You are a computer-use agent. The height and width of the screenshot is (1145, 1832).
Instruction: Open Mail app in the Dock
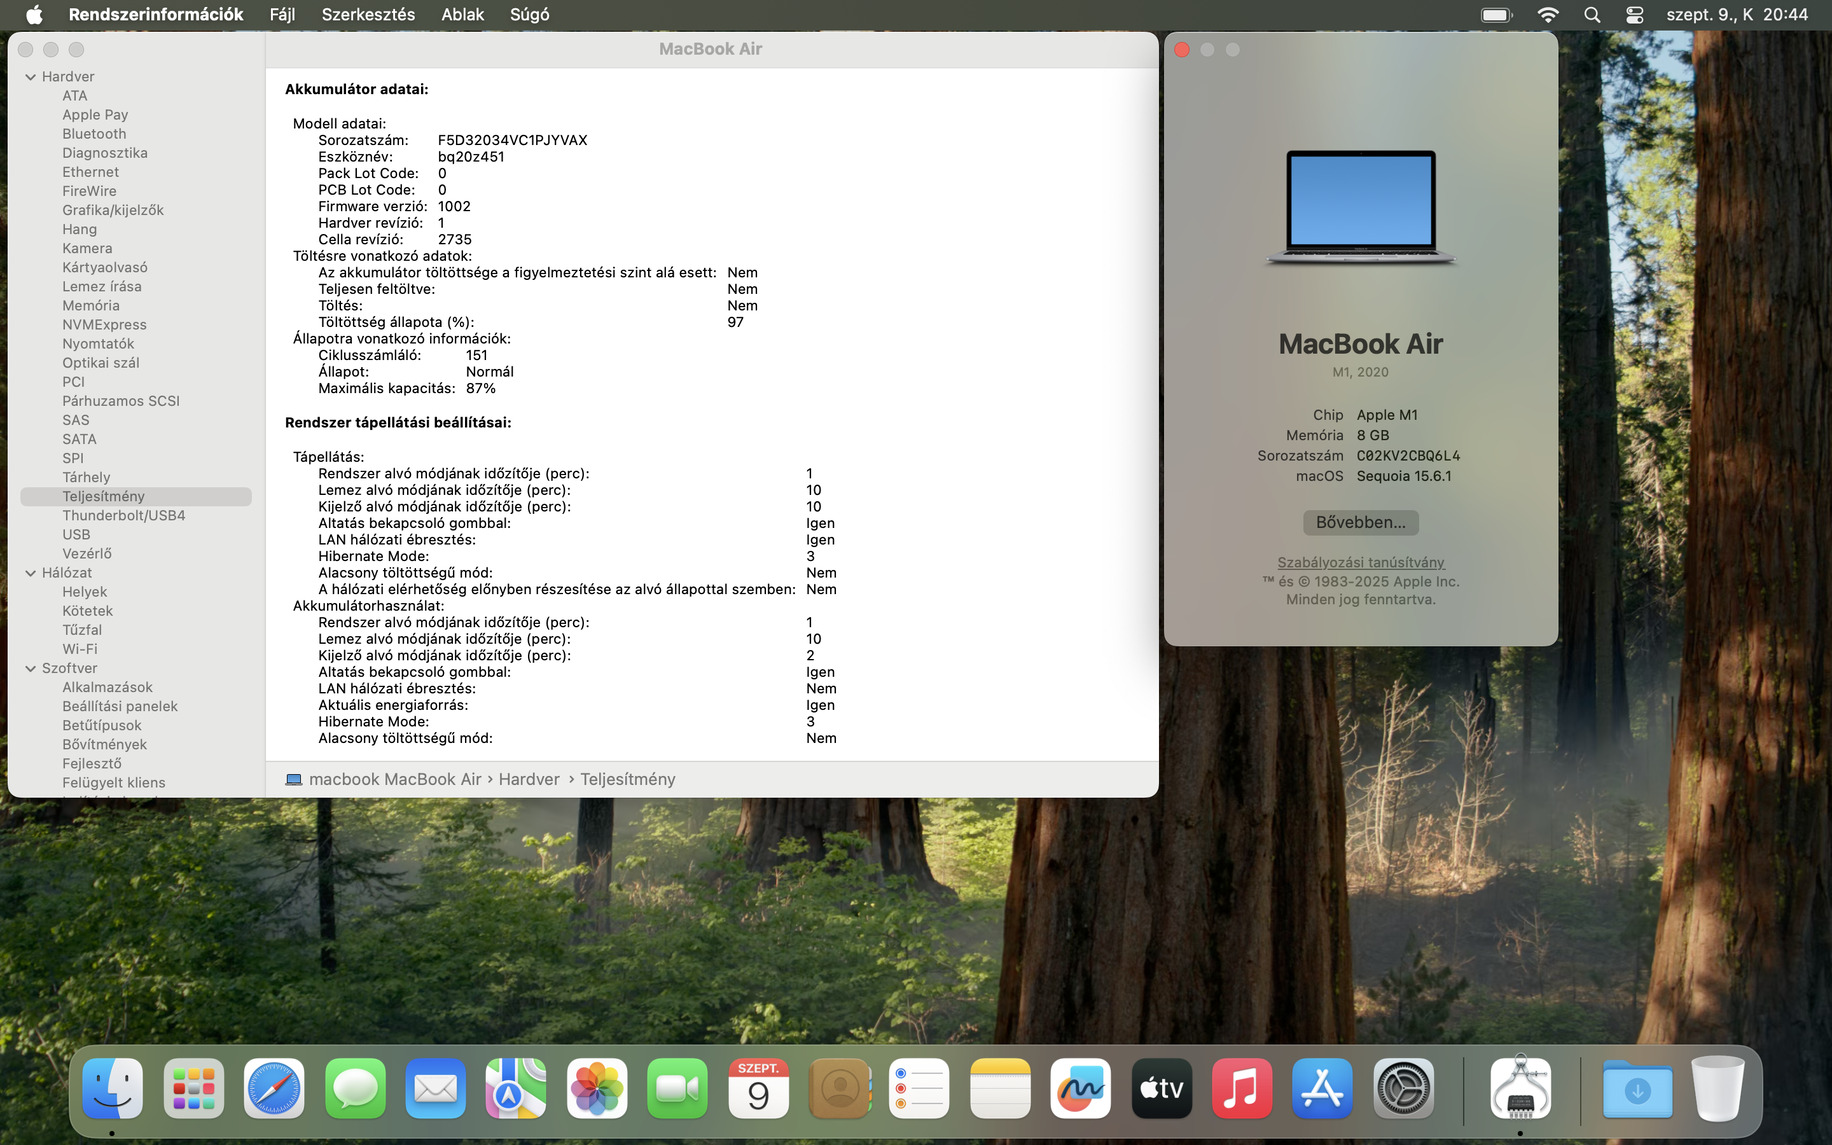pyautogui.click(x=436, y=1088)
